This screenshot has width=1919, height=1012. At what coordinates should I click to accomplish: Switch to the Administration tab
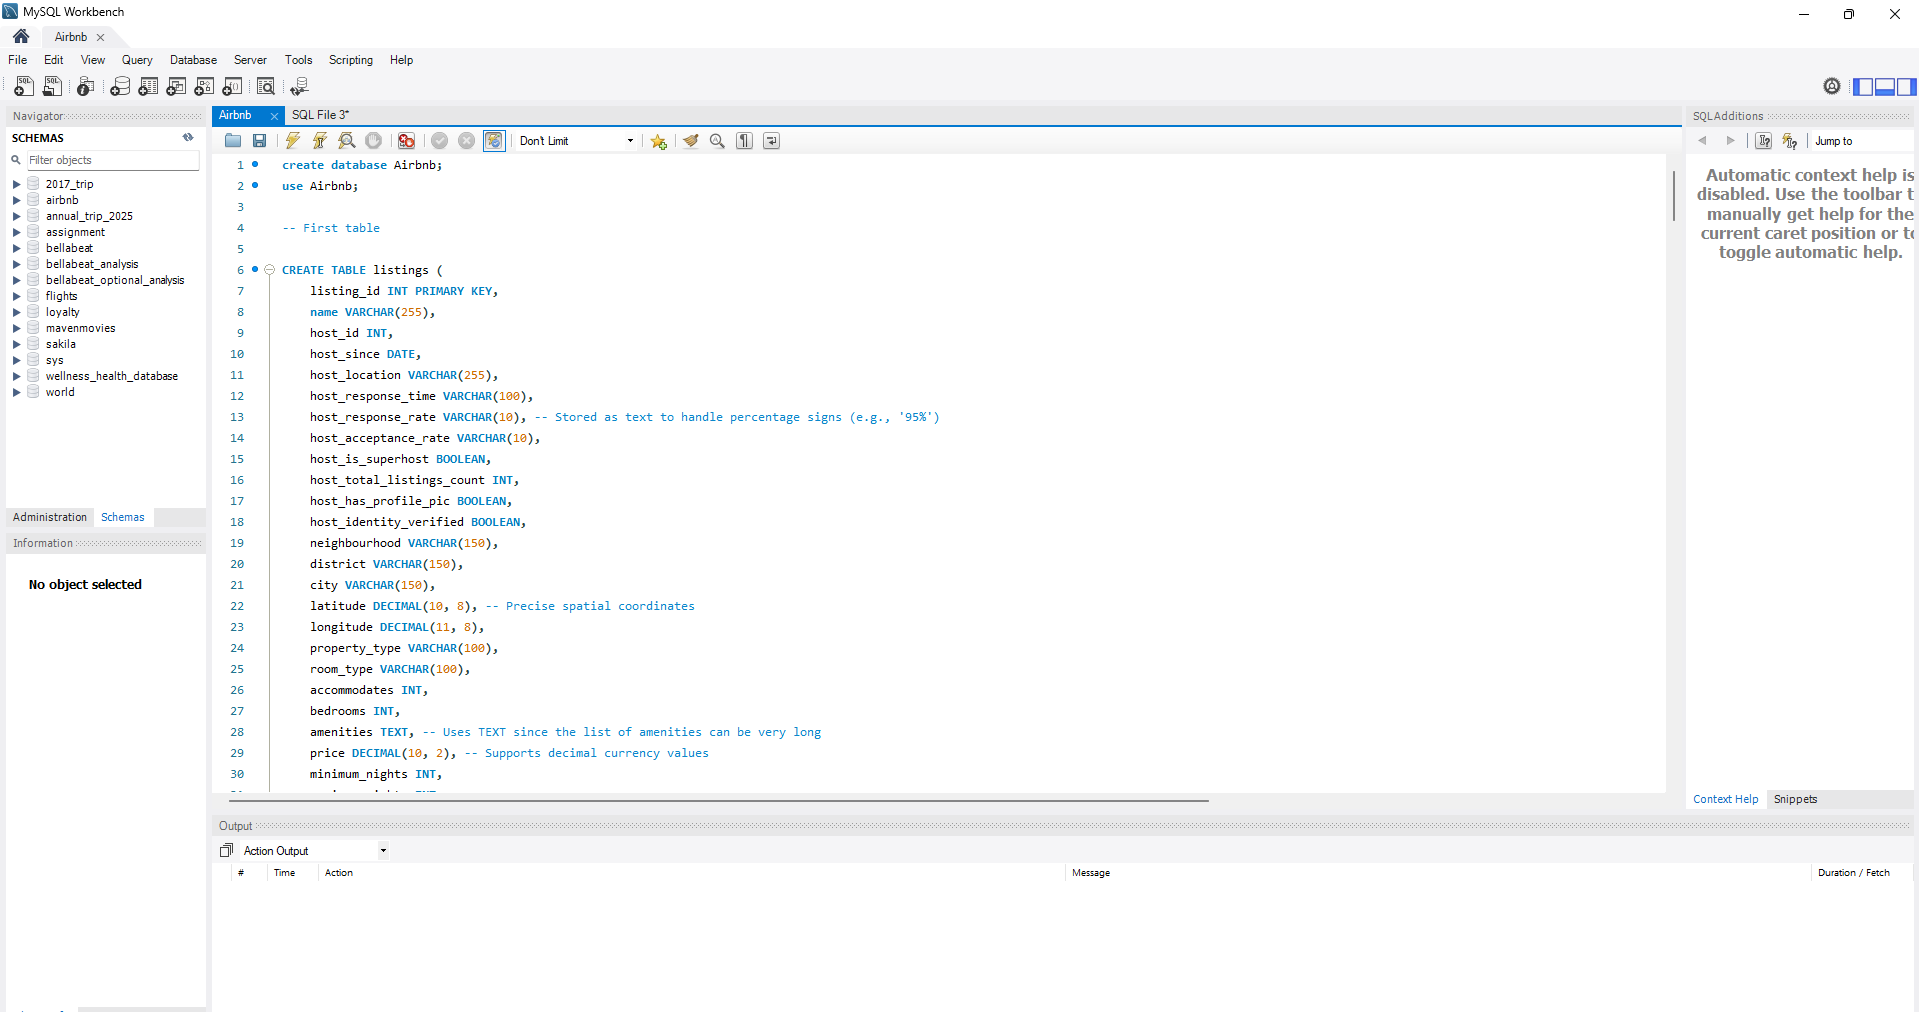click(x=50, y=517)
